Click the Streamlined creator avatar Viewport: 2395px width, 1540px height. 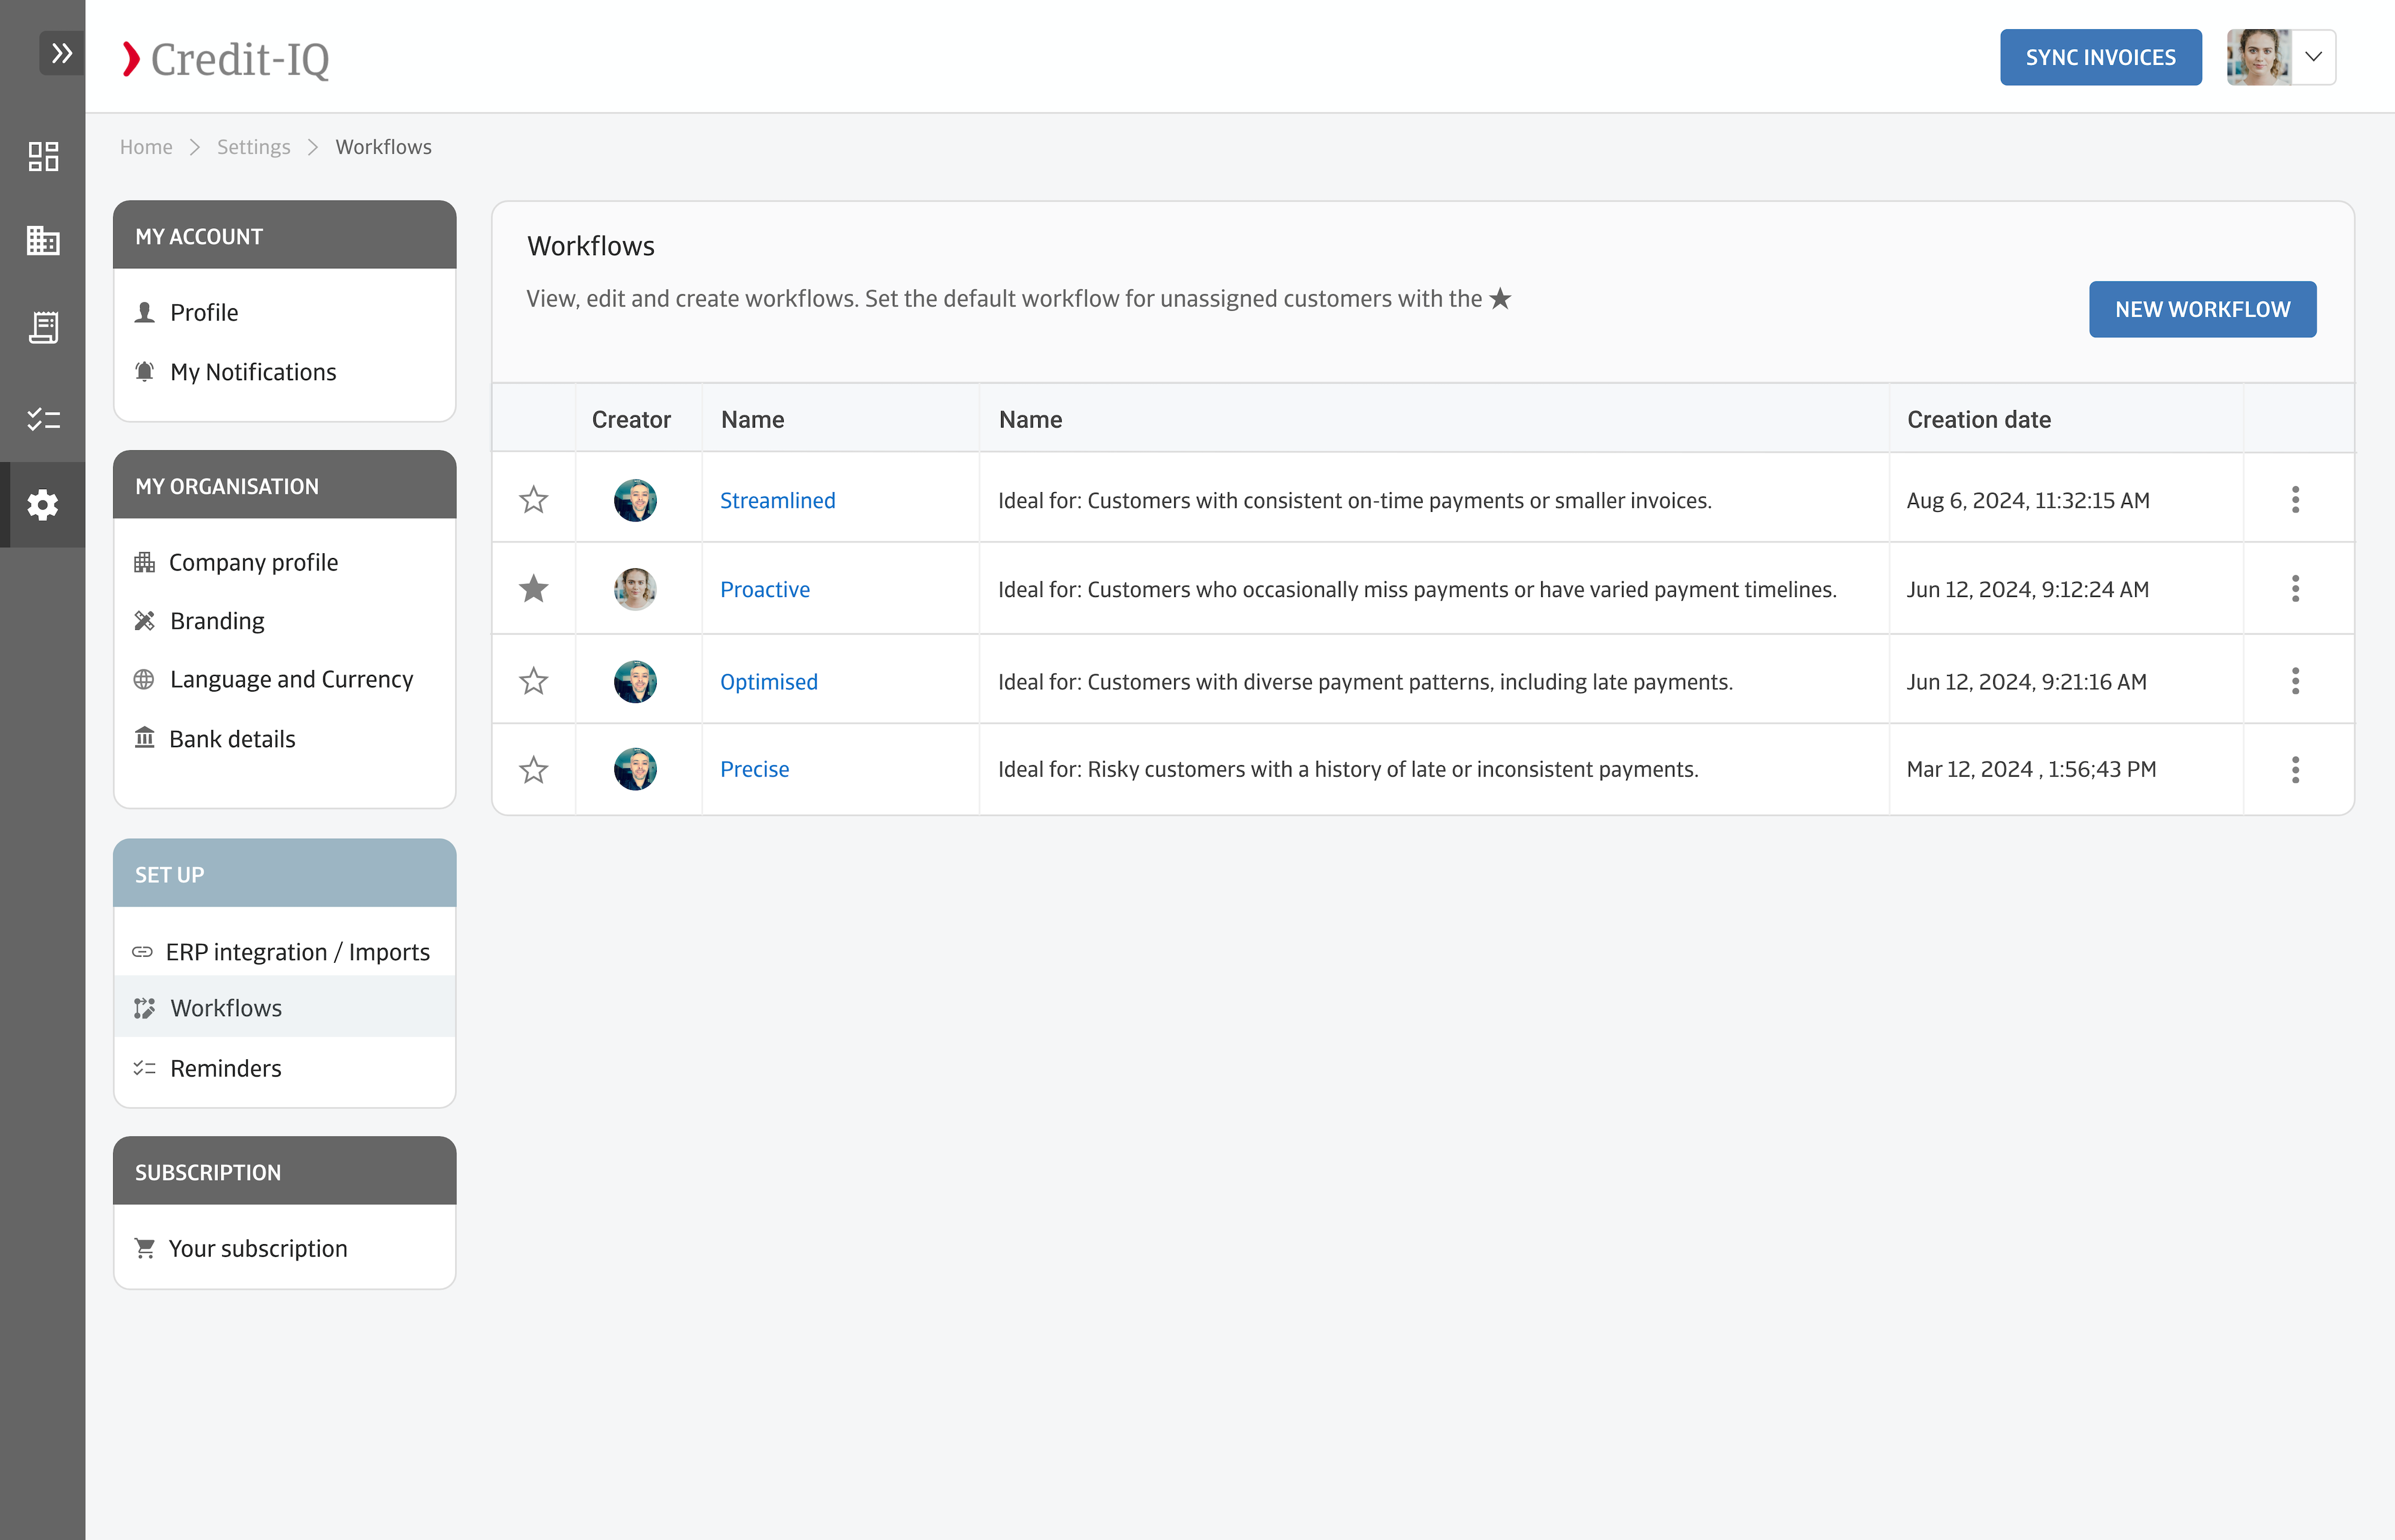(x=635, y=500)
